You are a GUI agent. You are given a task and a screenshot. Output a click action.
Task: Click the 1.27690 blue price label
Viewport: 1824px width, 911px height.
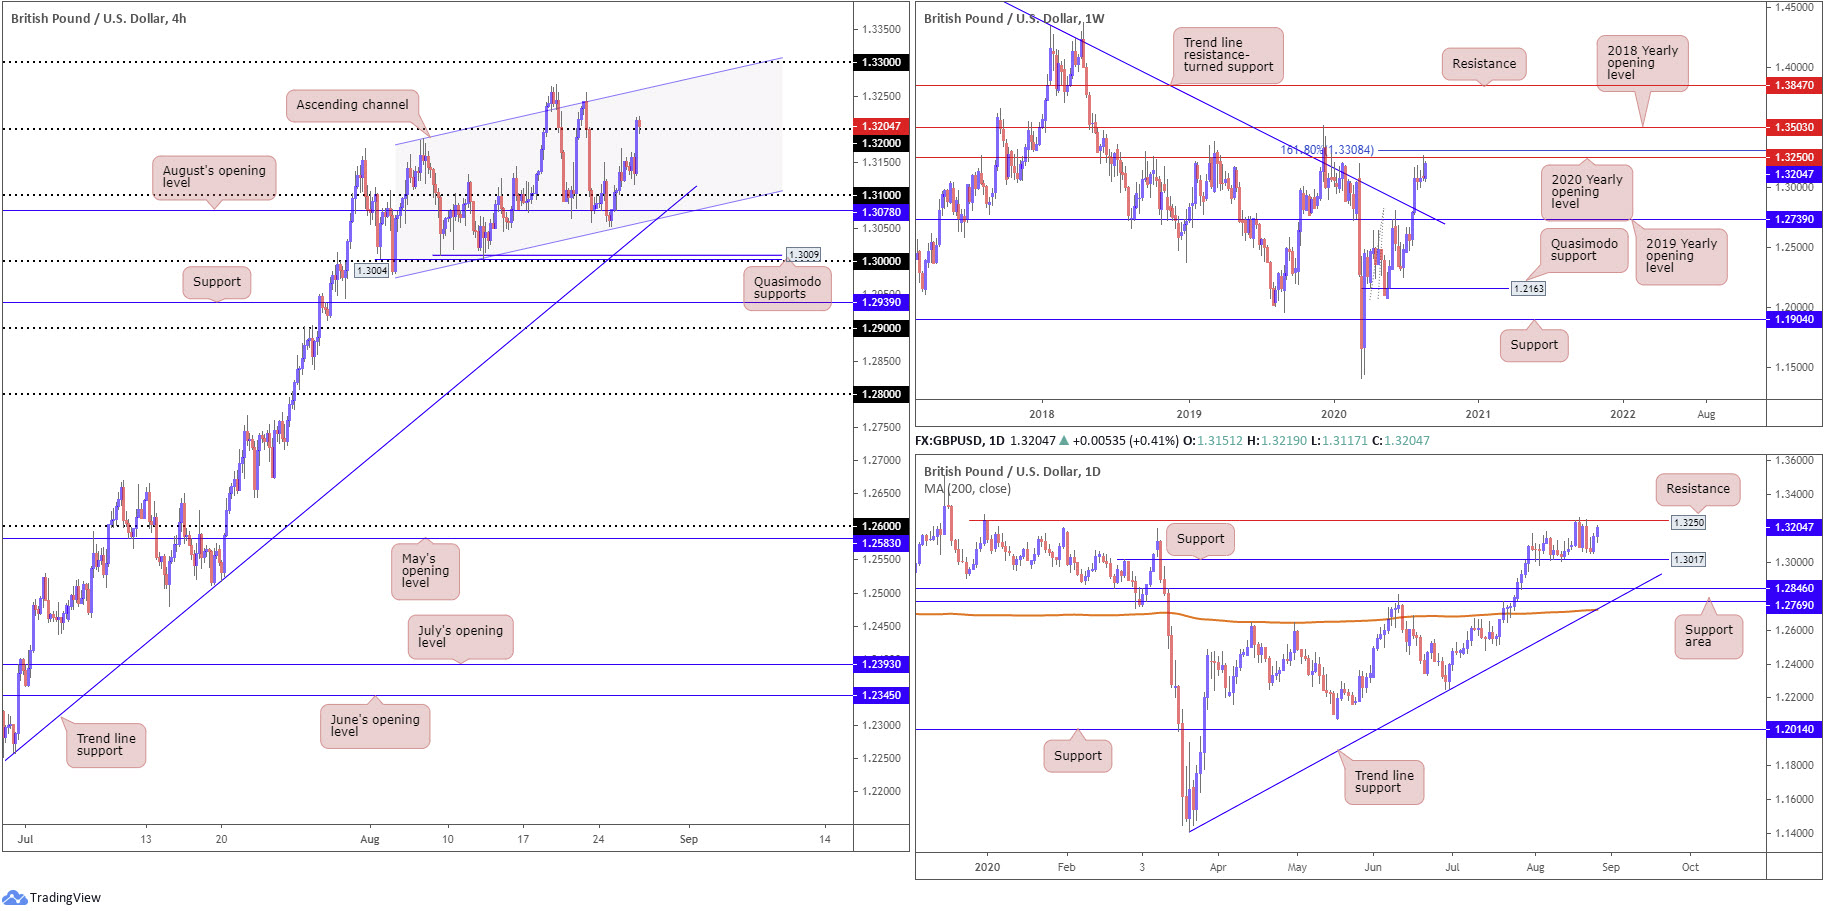(x=1794, y=605)
